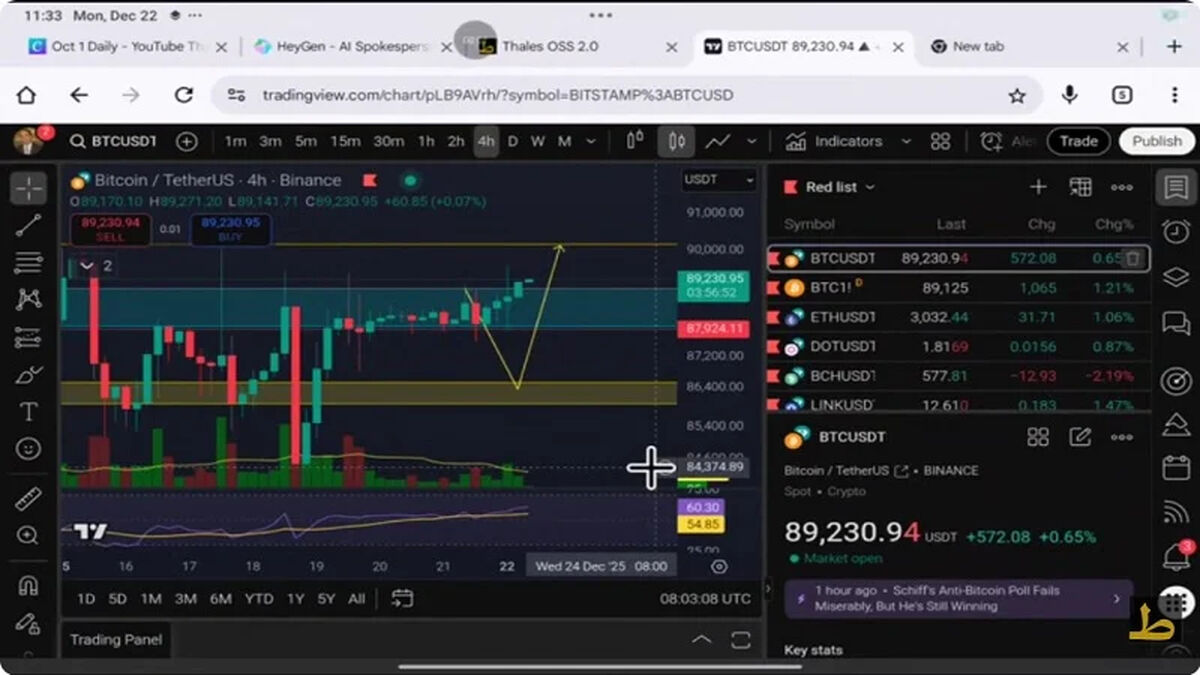Select the 15m timeframe

[x=345, y=141]
